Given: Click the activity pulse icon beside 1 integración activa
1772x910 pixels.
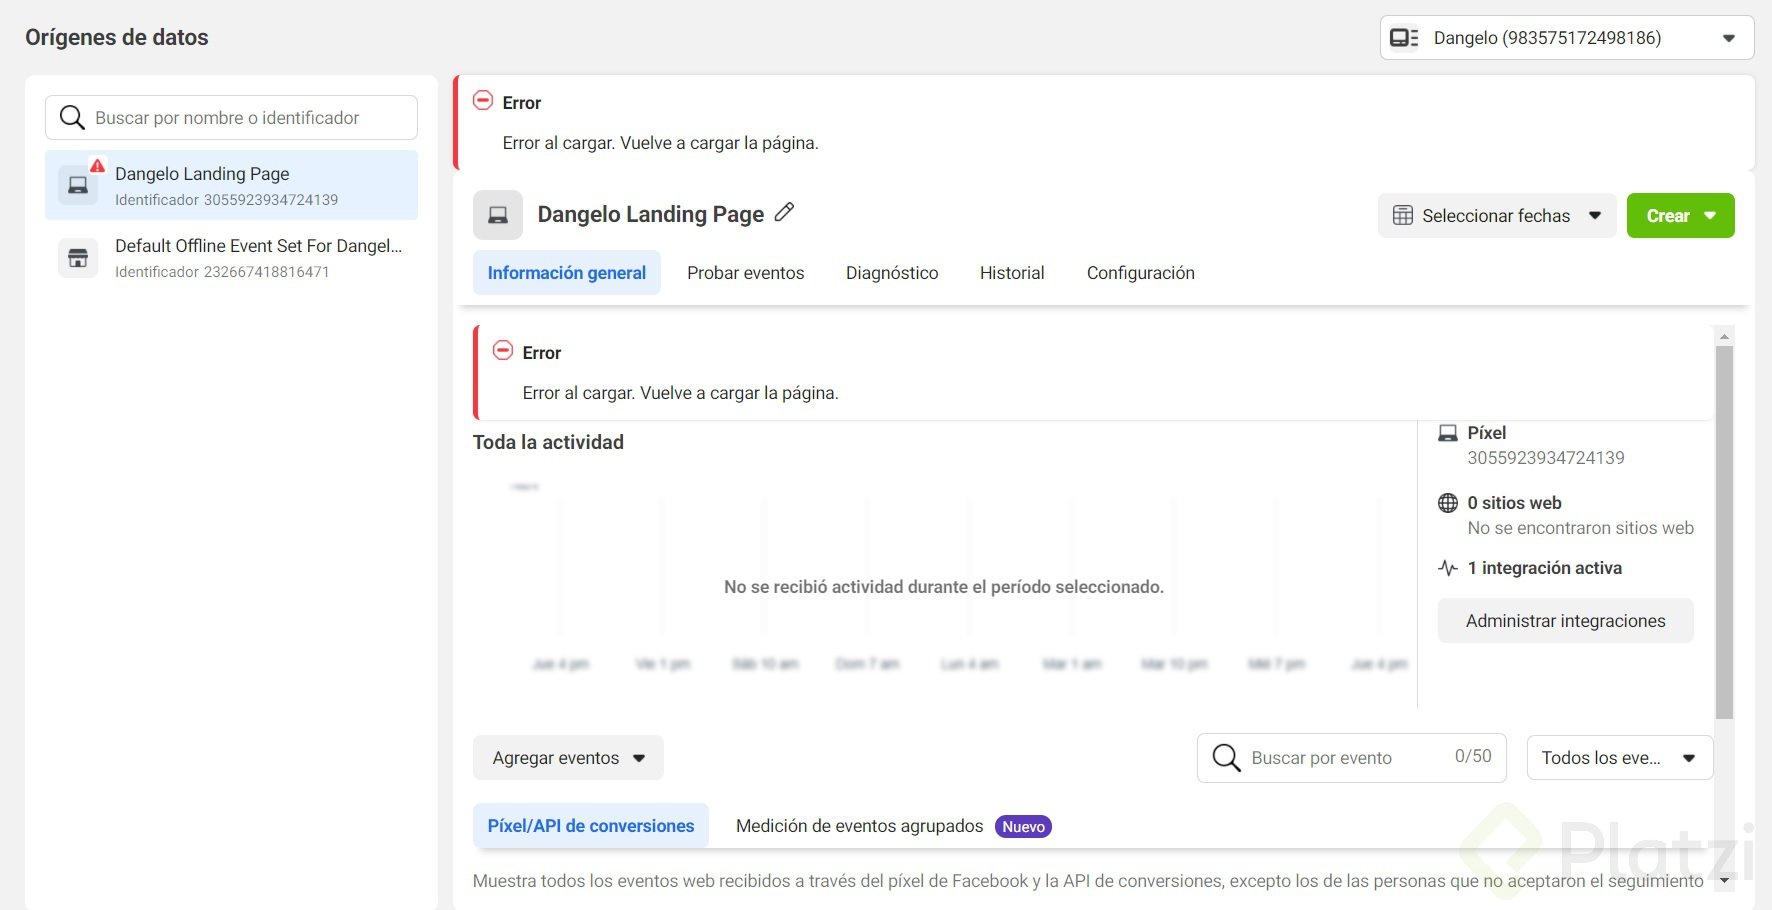Looking at the screenshot, I should point(1448,568).
